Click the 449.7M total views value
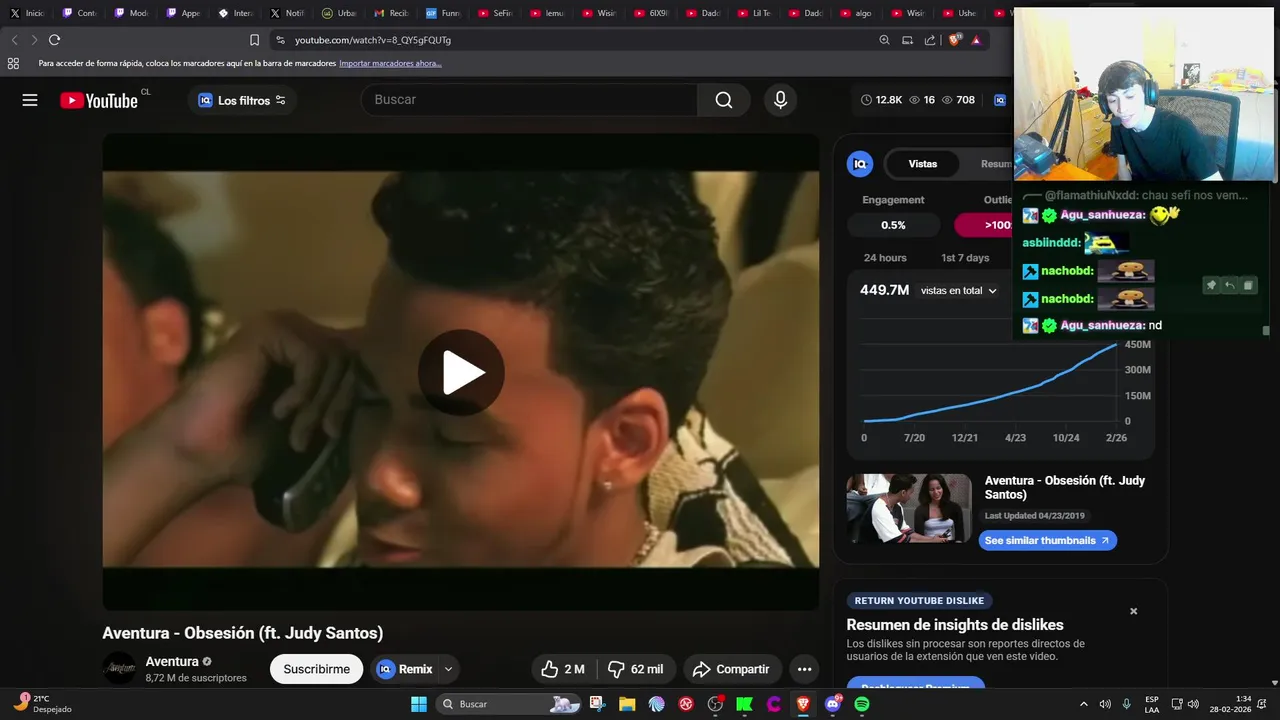The width and height of the screenshot is (1280, 720). [x=884, y=290]
